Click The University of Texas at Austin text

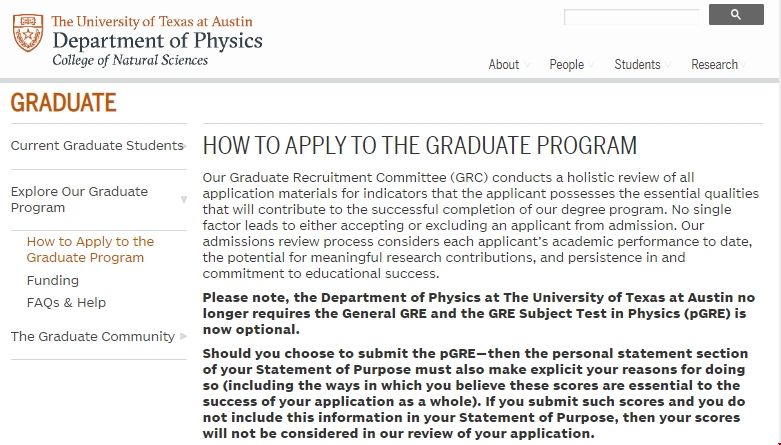pyautogui.click(x=152, y=21)
